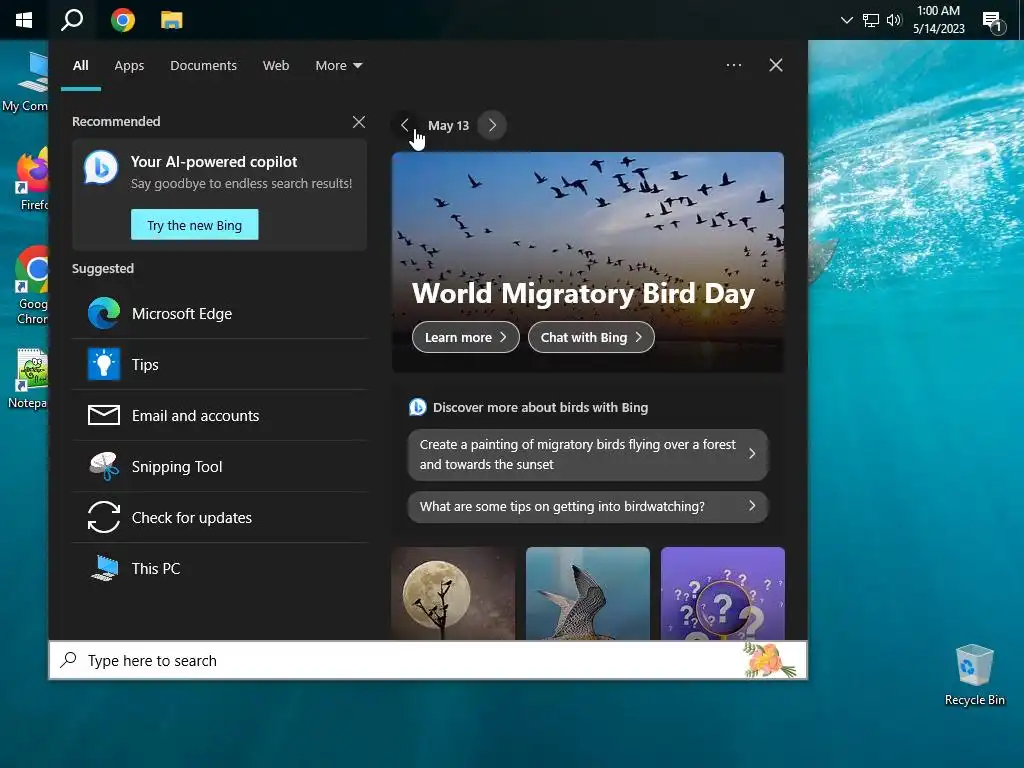Image resolution: width=1024 pixels, height=768 pixels.
Task: Open This PC from suggestions
Action: coord(219,568)
